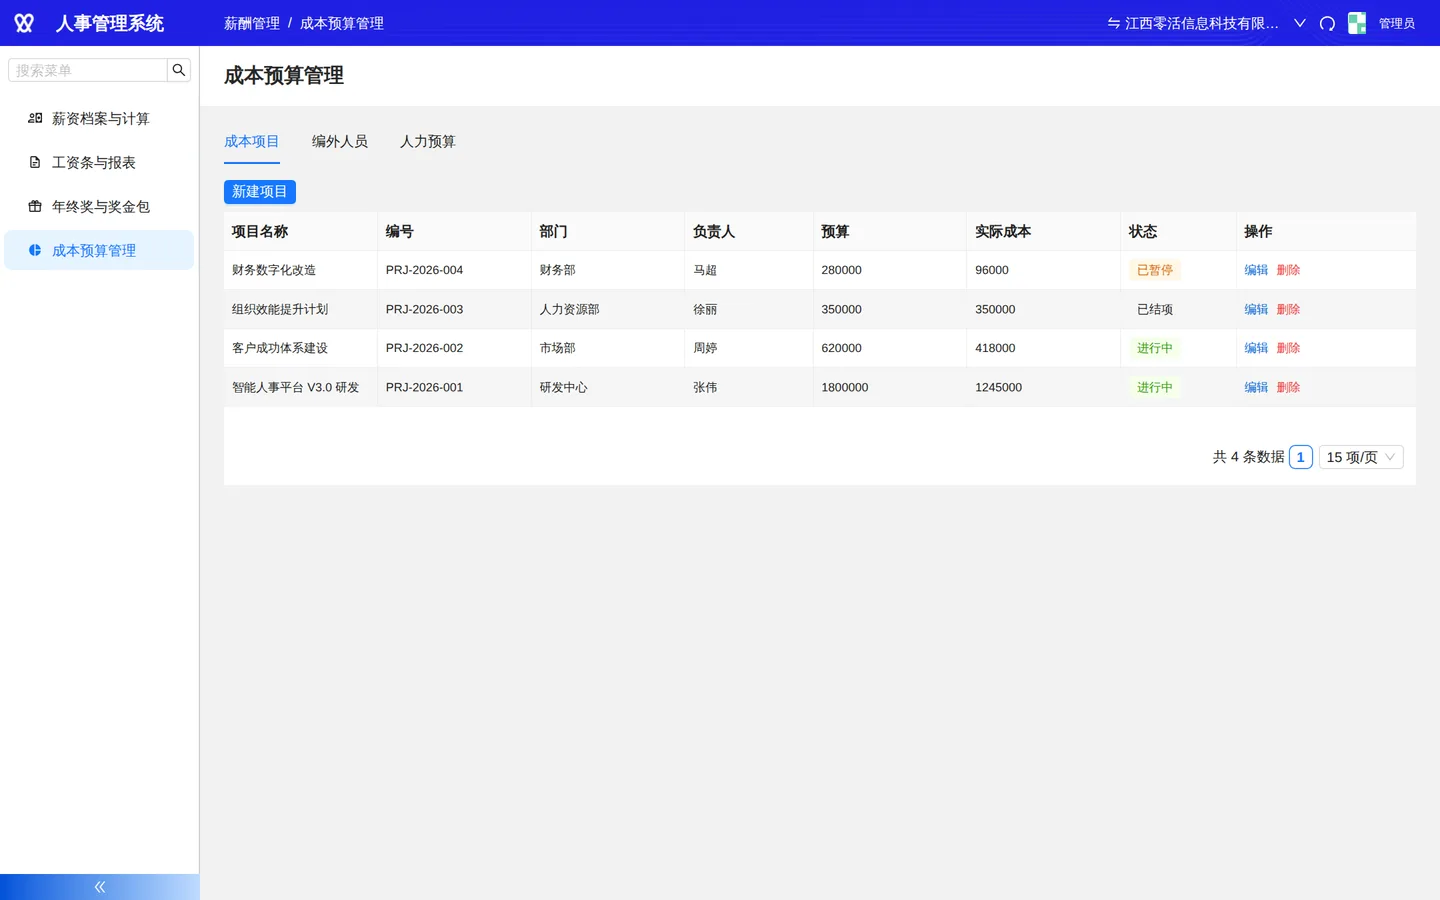1440x900 pixels.
Task: Click the 工资条与报表 document icon
Action: 35,162
